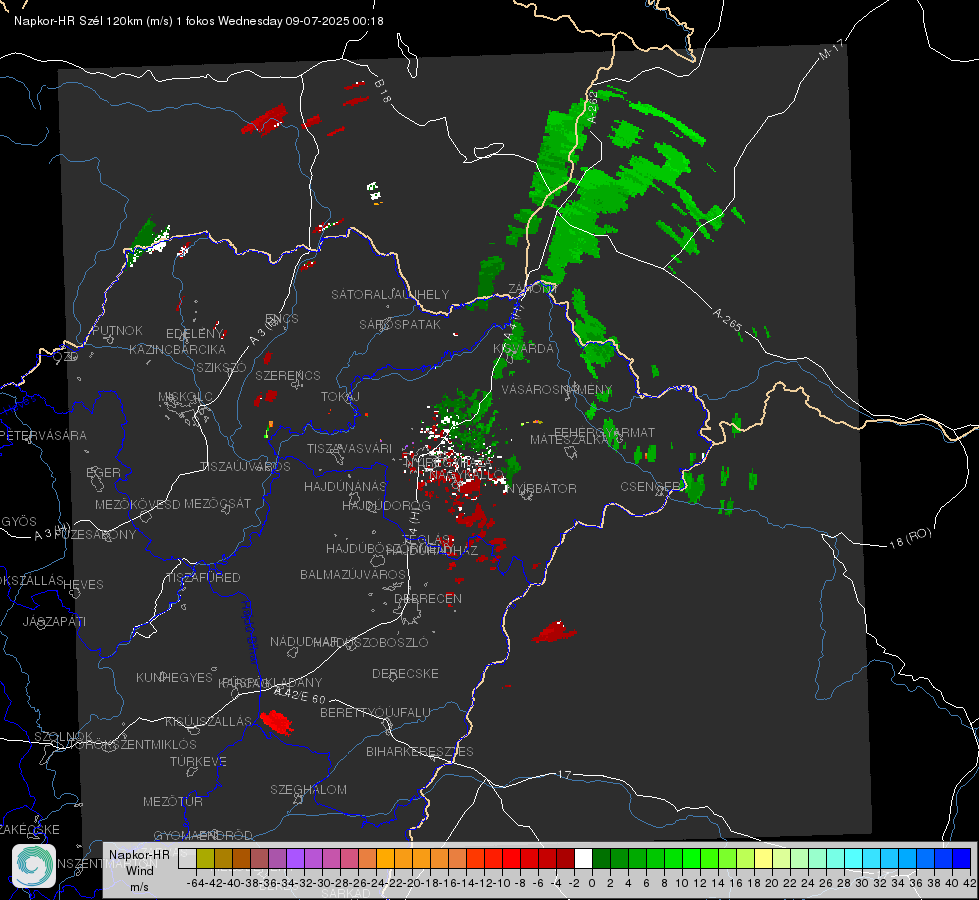Click the 18 (RO) road label
979x900 pixels.
tap(910, 538)
